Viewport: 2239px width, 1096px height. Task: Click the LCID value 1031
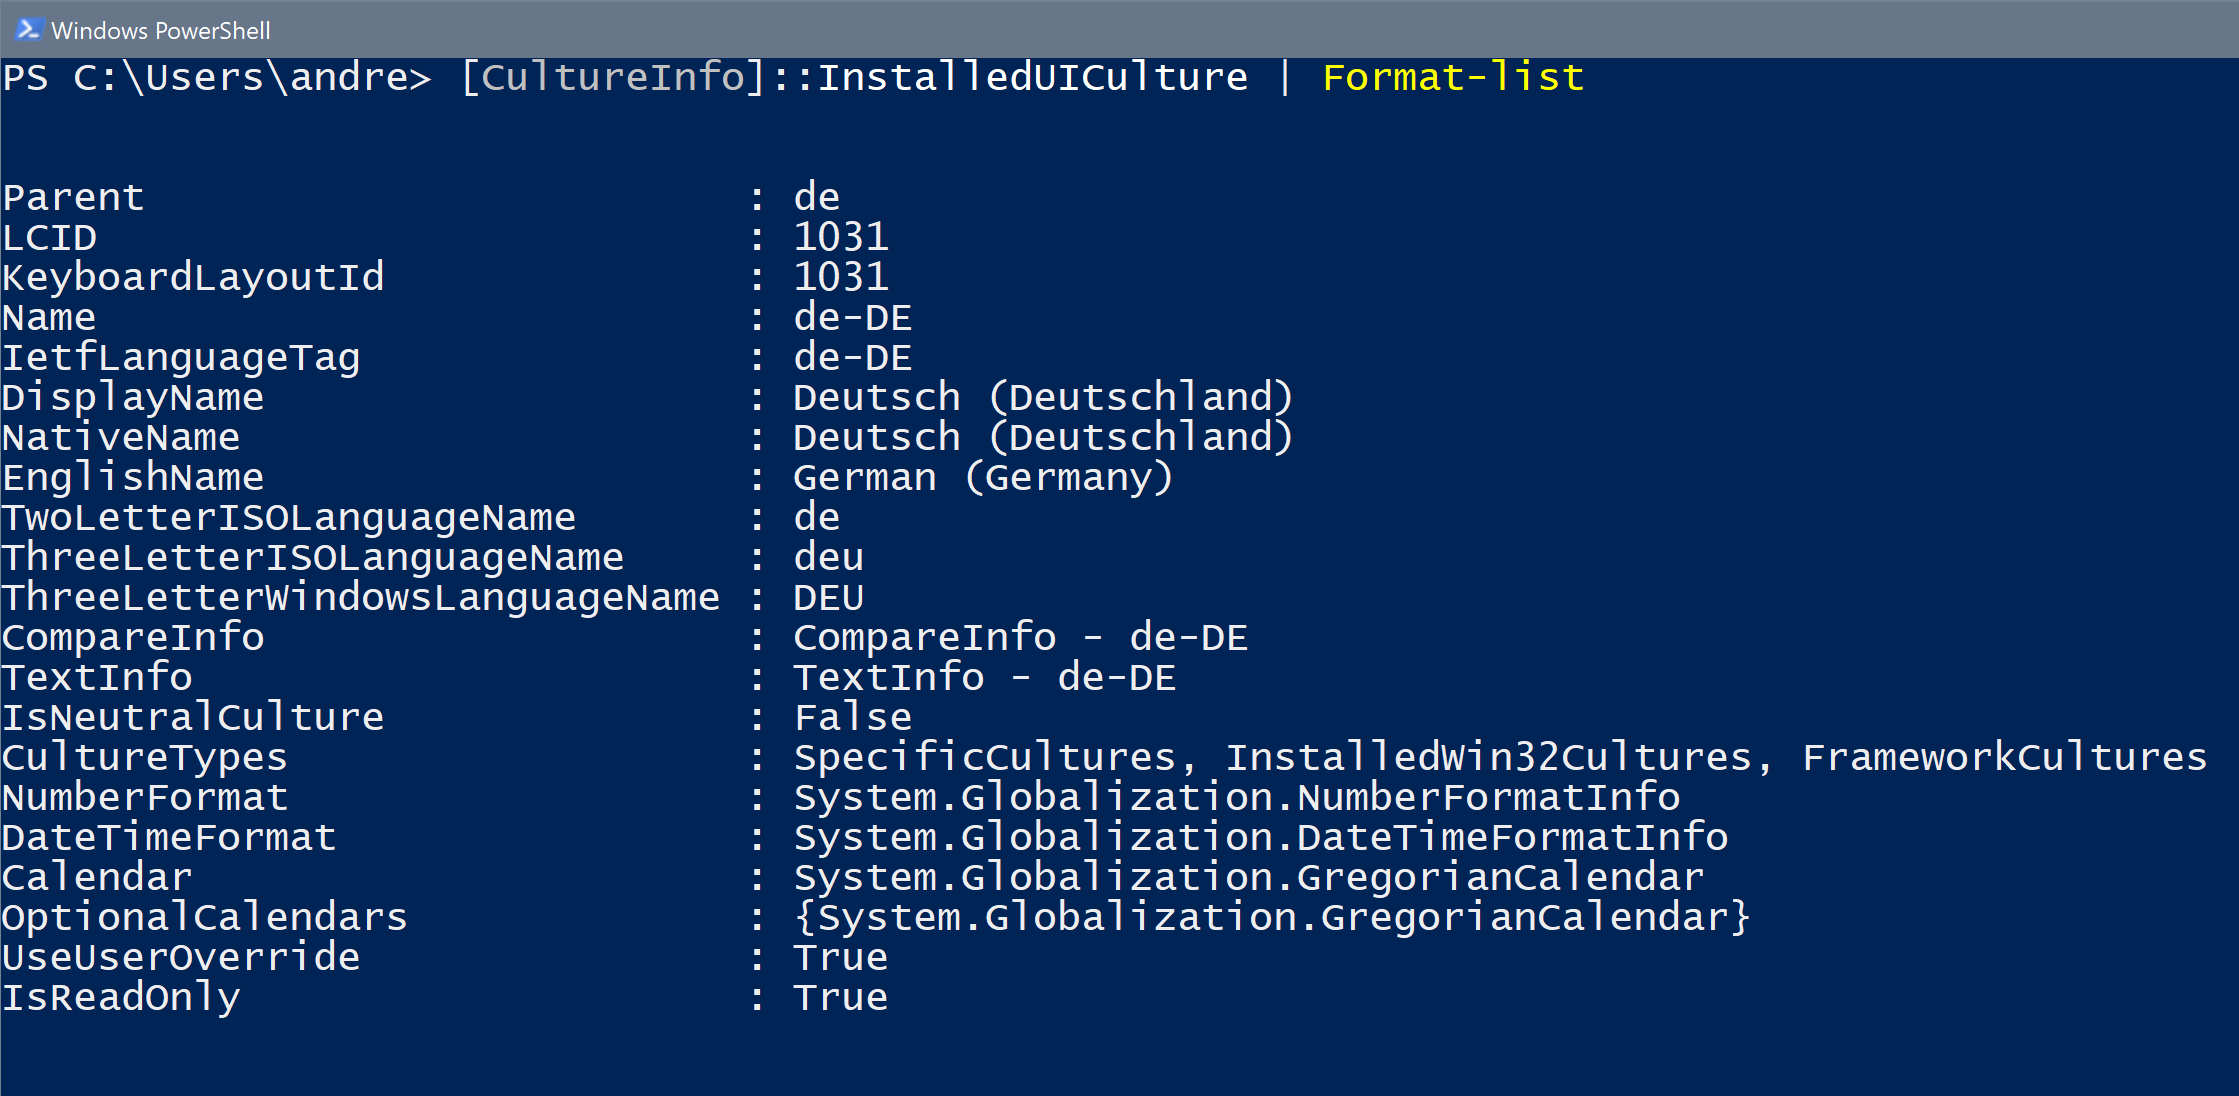pyautogui.click(x=841, y=237)
